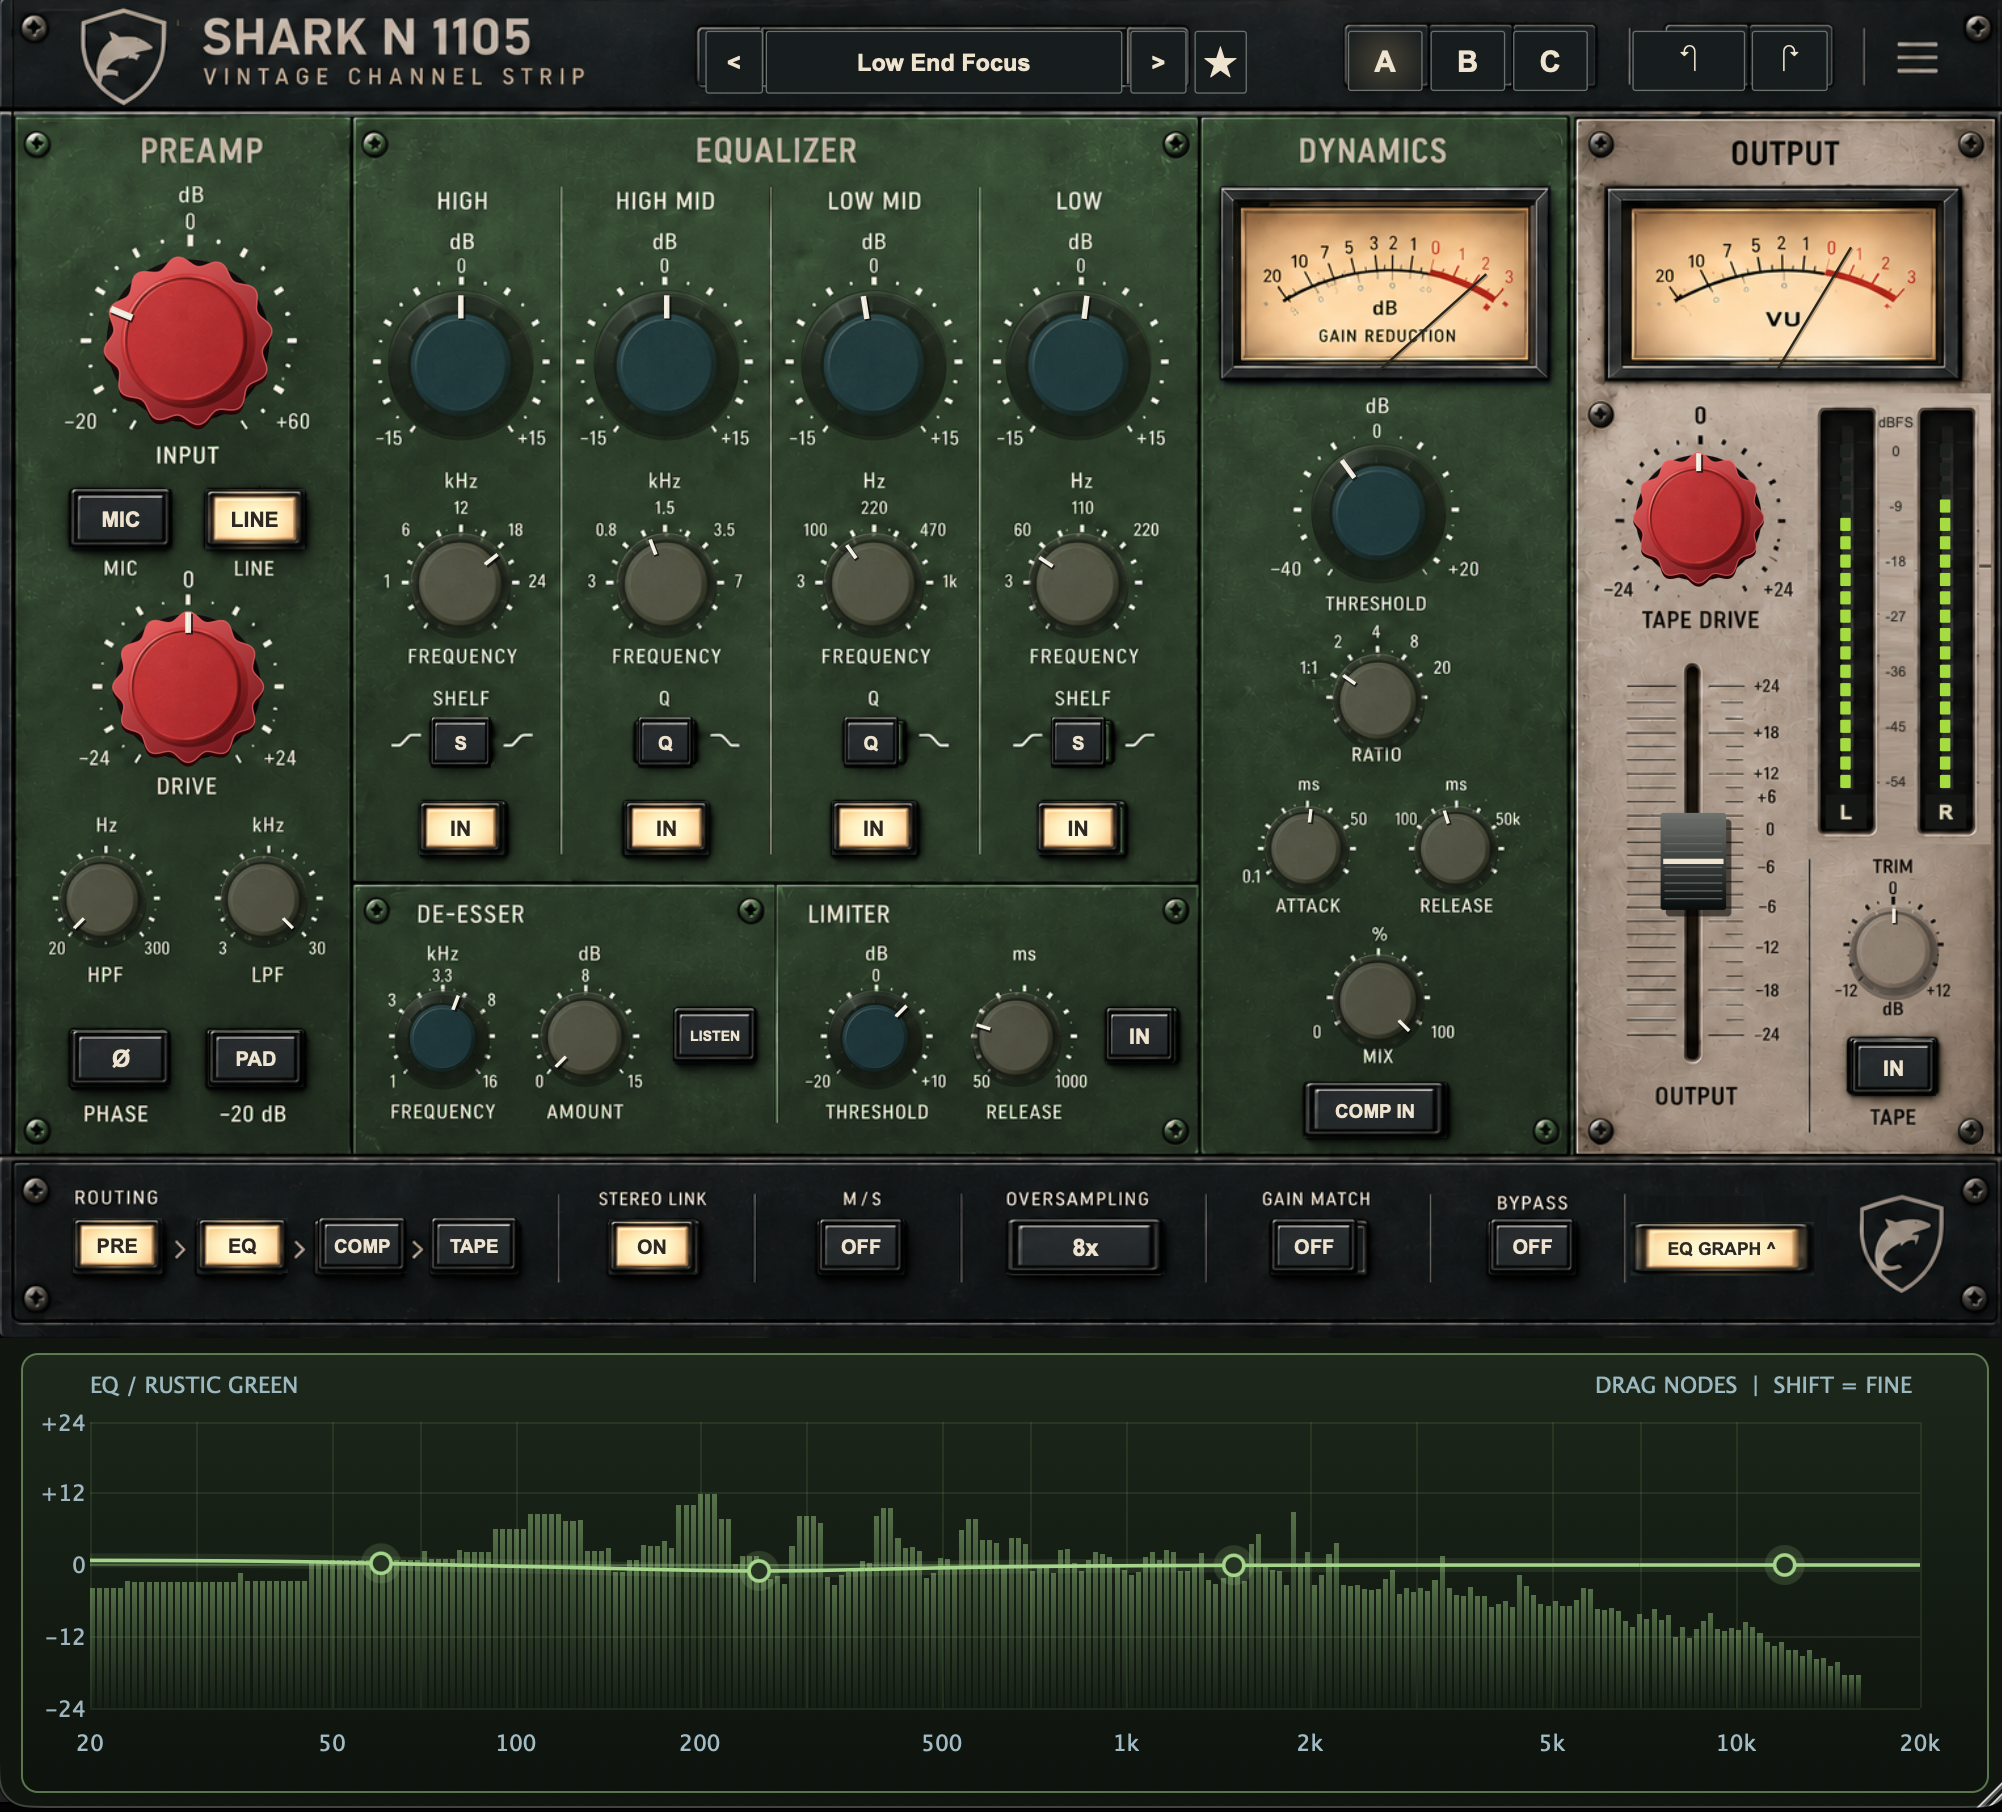Open the oversampling 8x selector
Image resolution: width=2002 pixels, height=1812 pixels.
(x=1084, y=1247)
